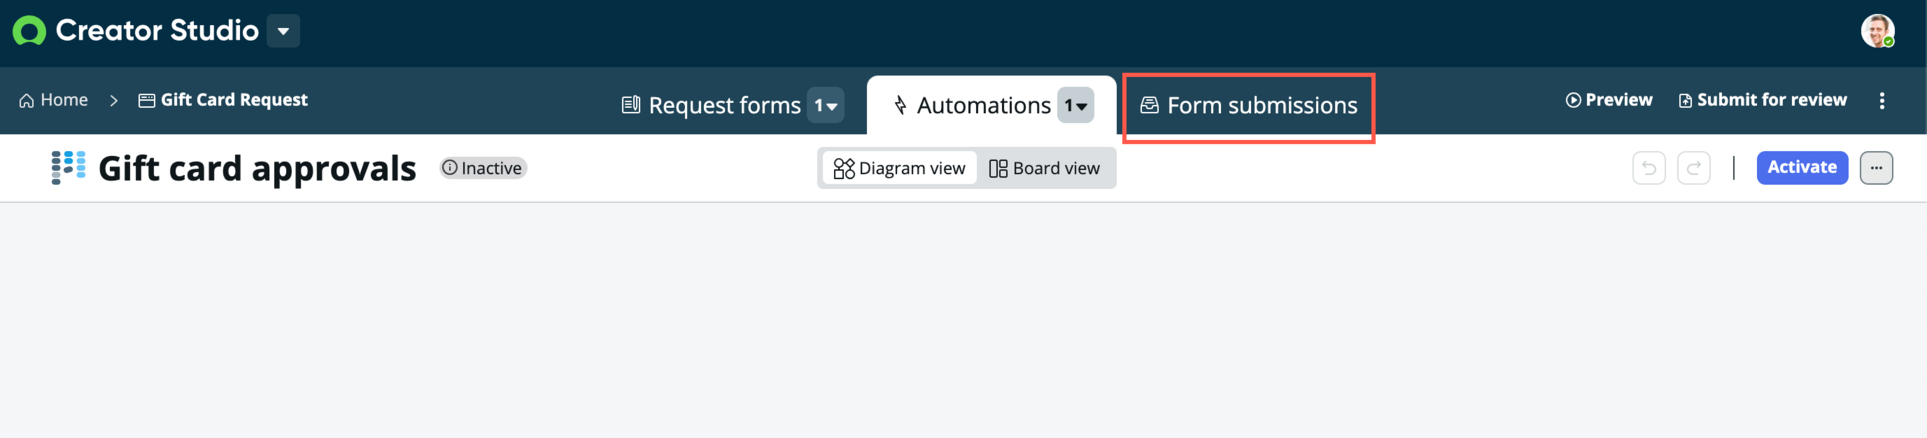
Task: Open the Creator Studio dropdown arrow
Action: click(x=284, y=31)
